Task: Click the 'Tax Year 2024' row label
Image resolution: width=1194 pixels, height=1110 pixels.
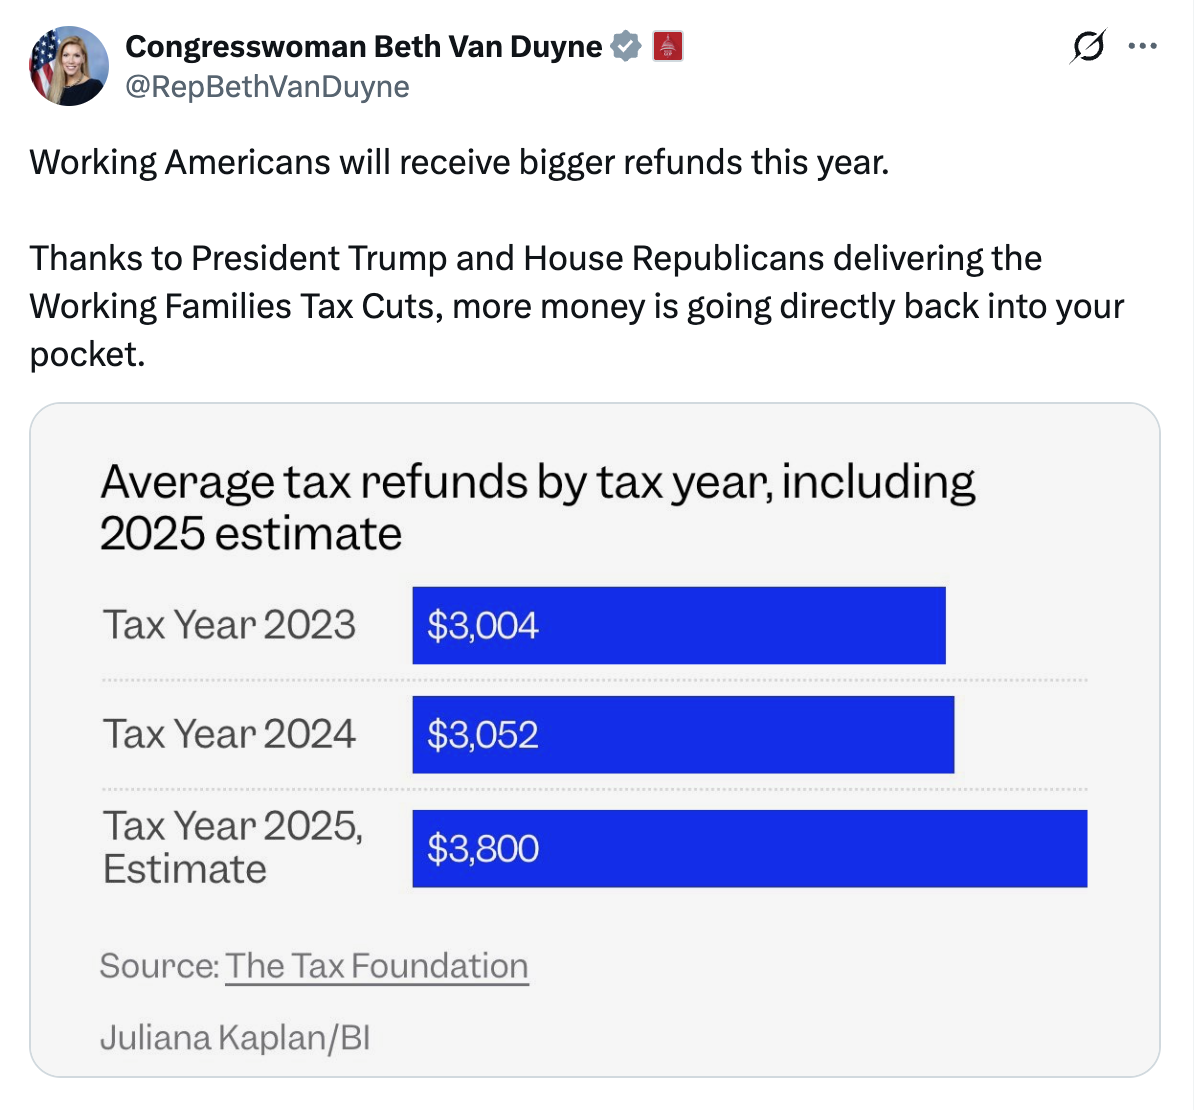Action: click(x=229, y=734)
